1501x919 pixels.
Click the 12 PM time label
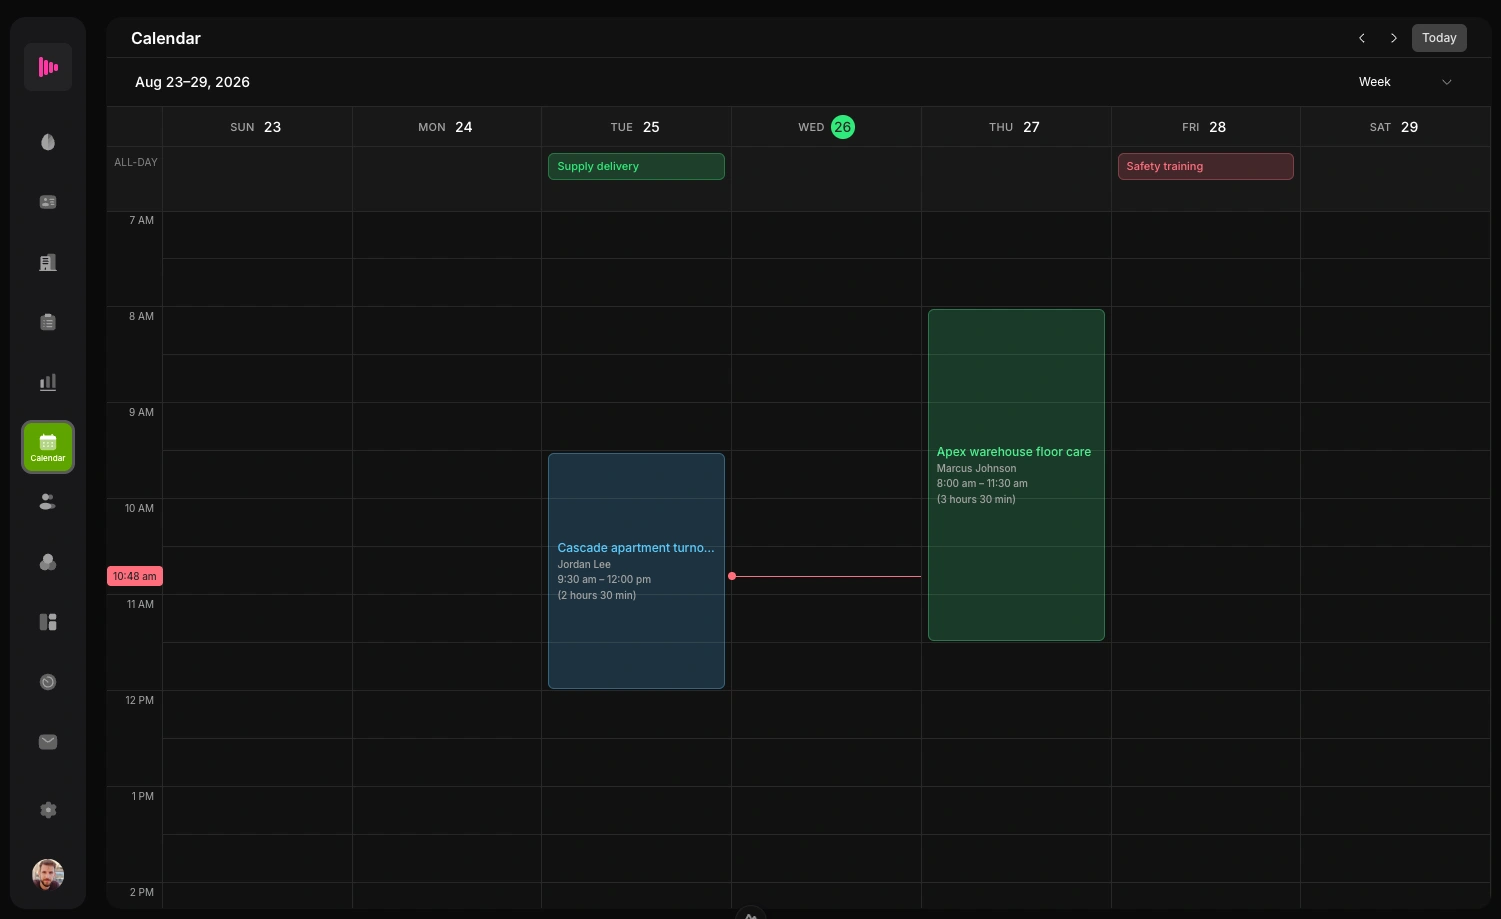[x=140, y=700]
